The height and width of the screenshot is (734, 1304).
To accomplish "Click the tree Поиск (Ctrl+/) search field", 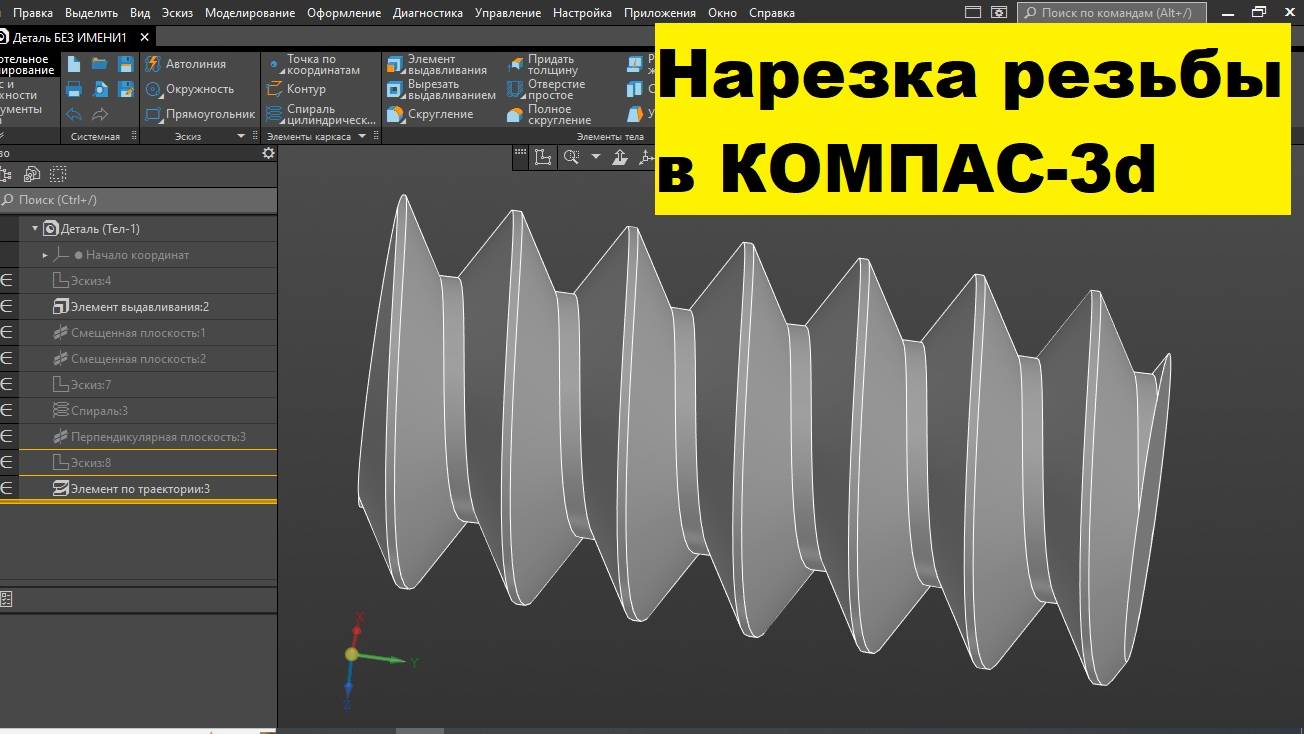I will (138, 200).
